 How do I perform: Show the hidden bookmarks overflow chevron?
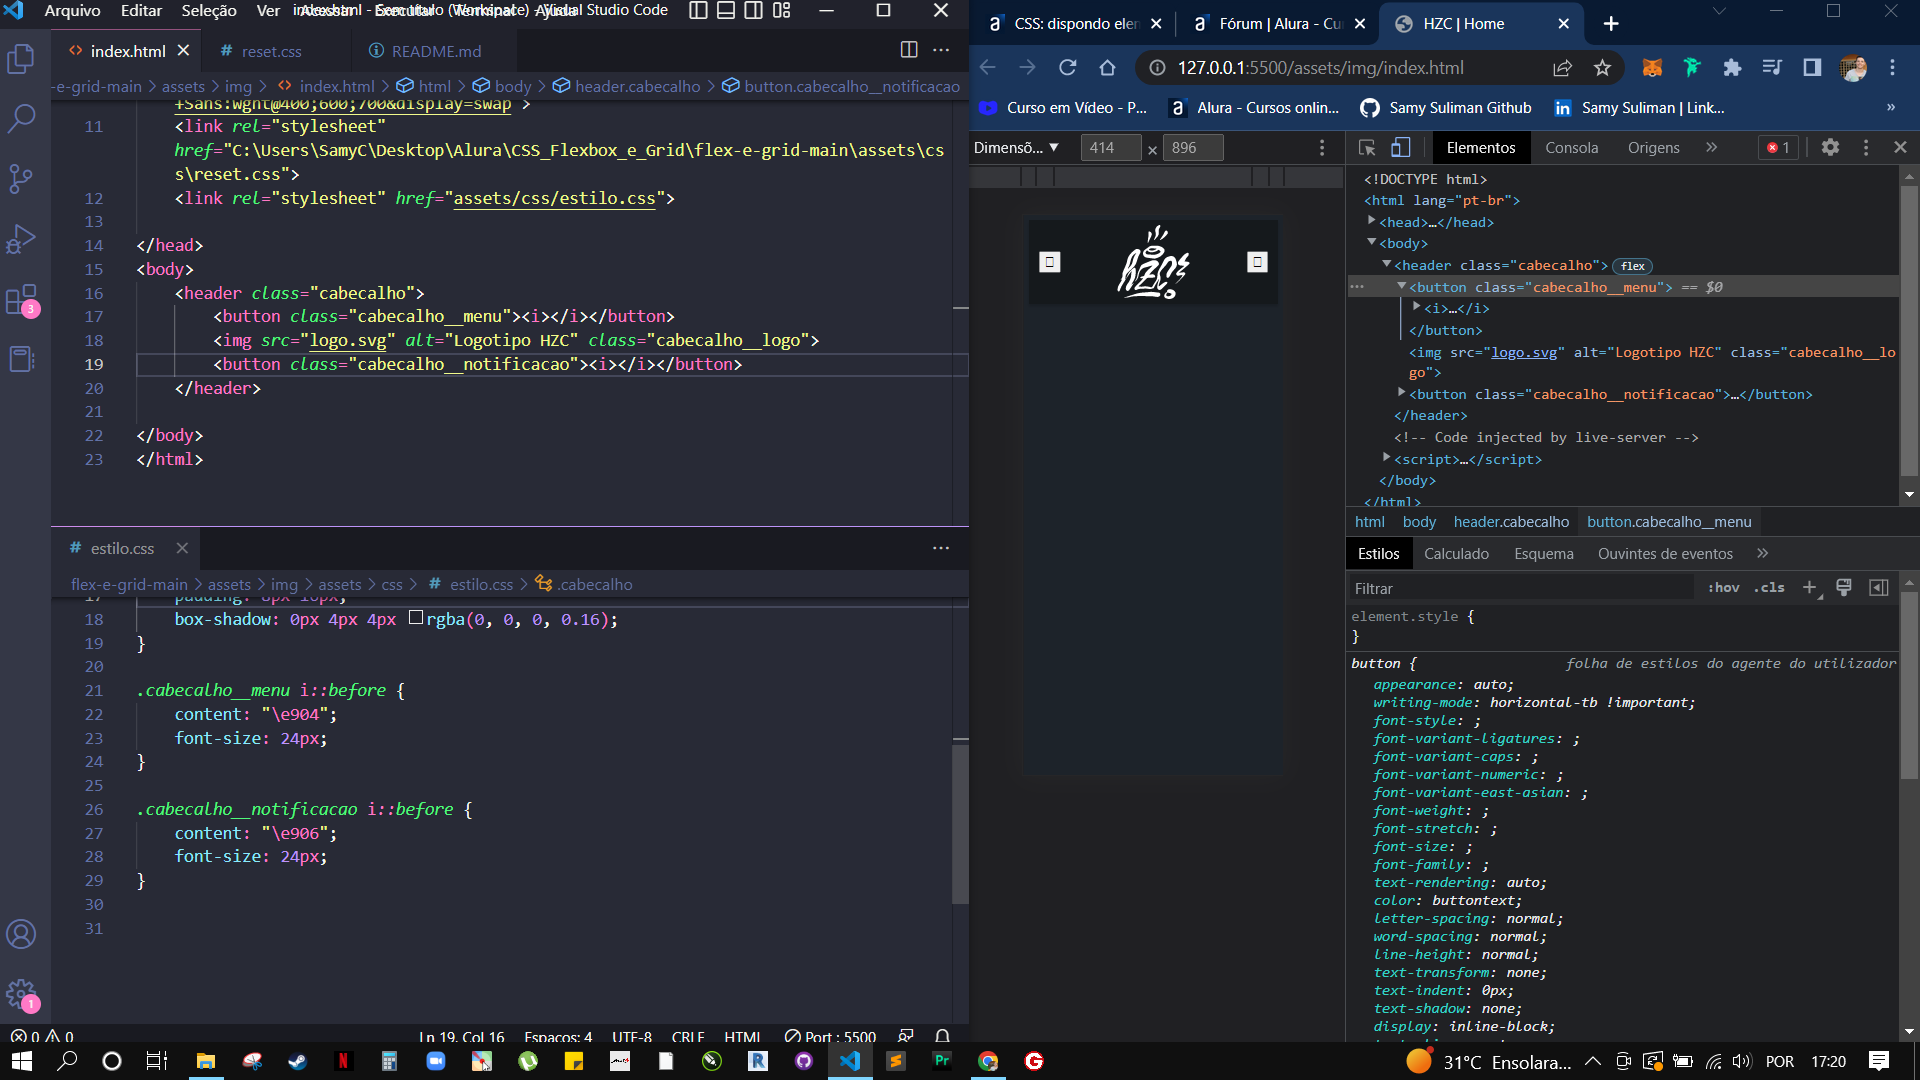(1890, 108)
